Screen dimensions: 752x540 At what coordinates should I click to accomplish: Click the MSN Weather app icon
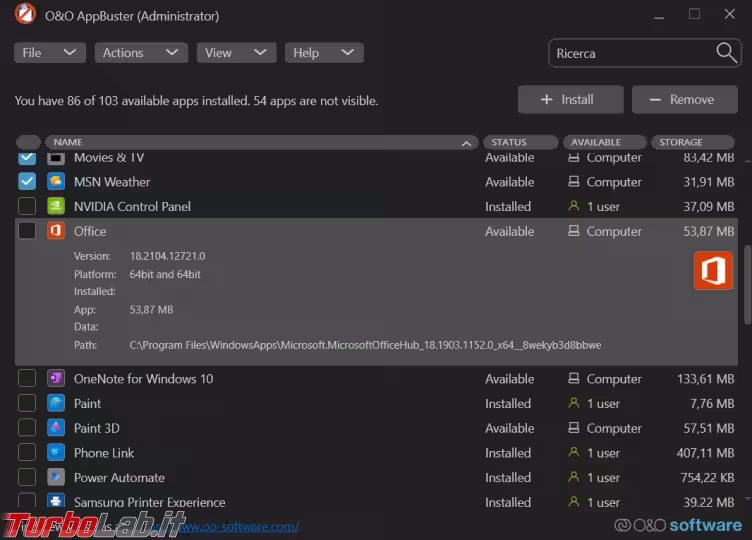[56, 182]
